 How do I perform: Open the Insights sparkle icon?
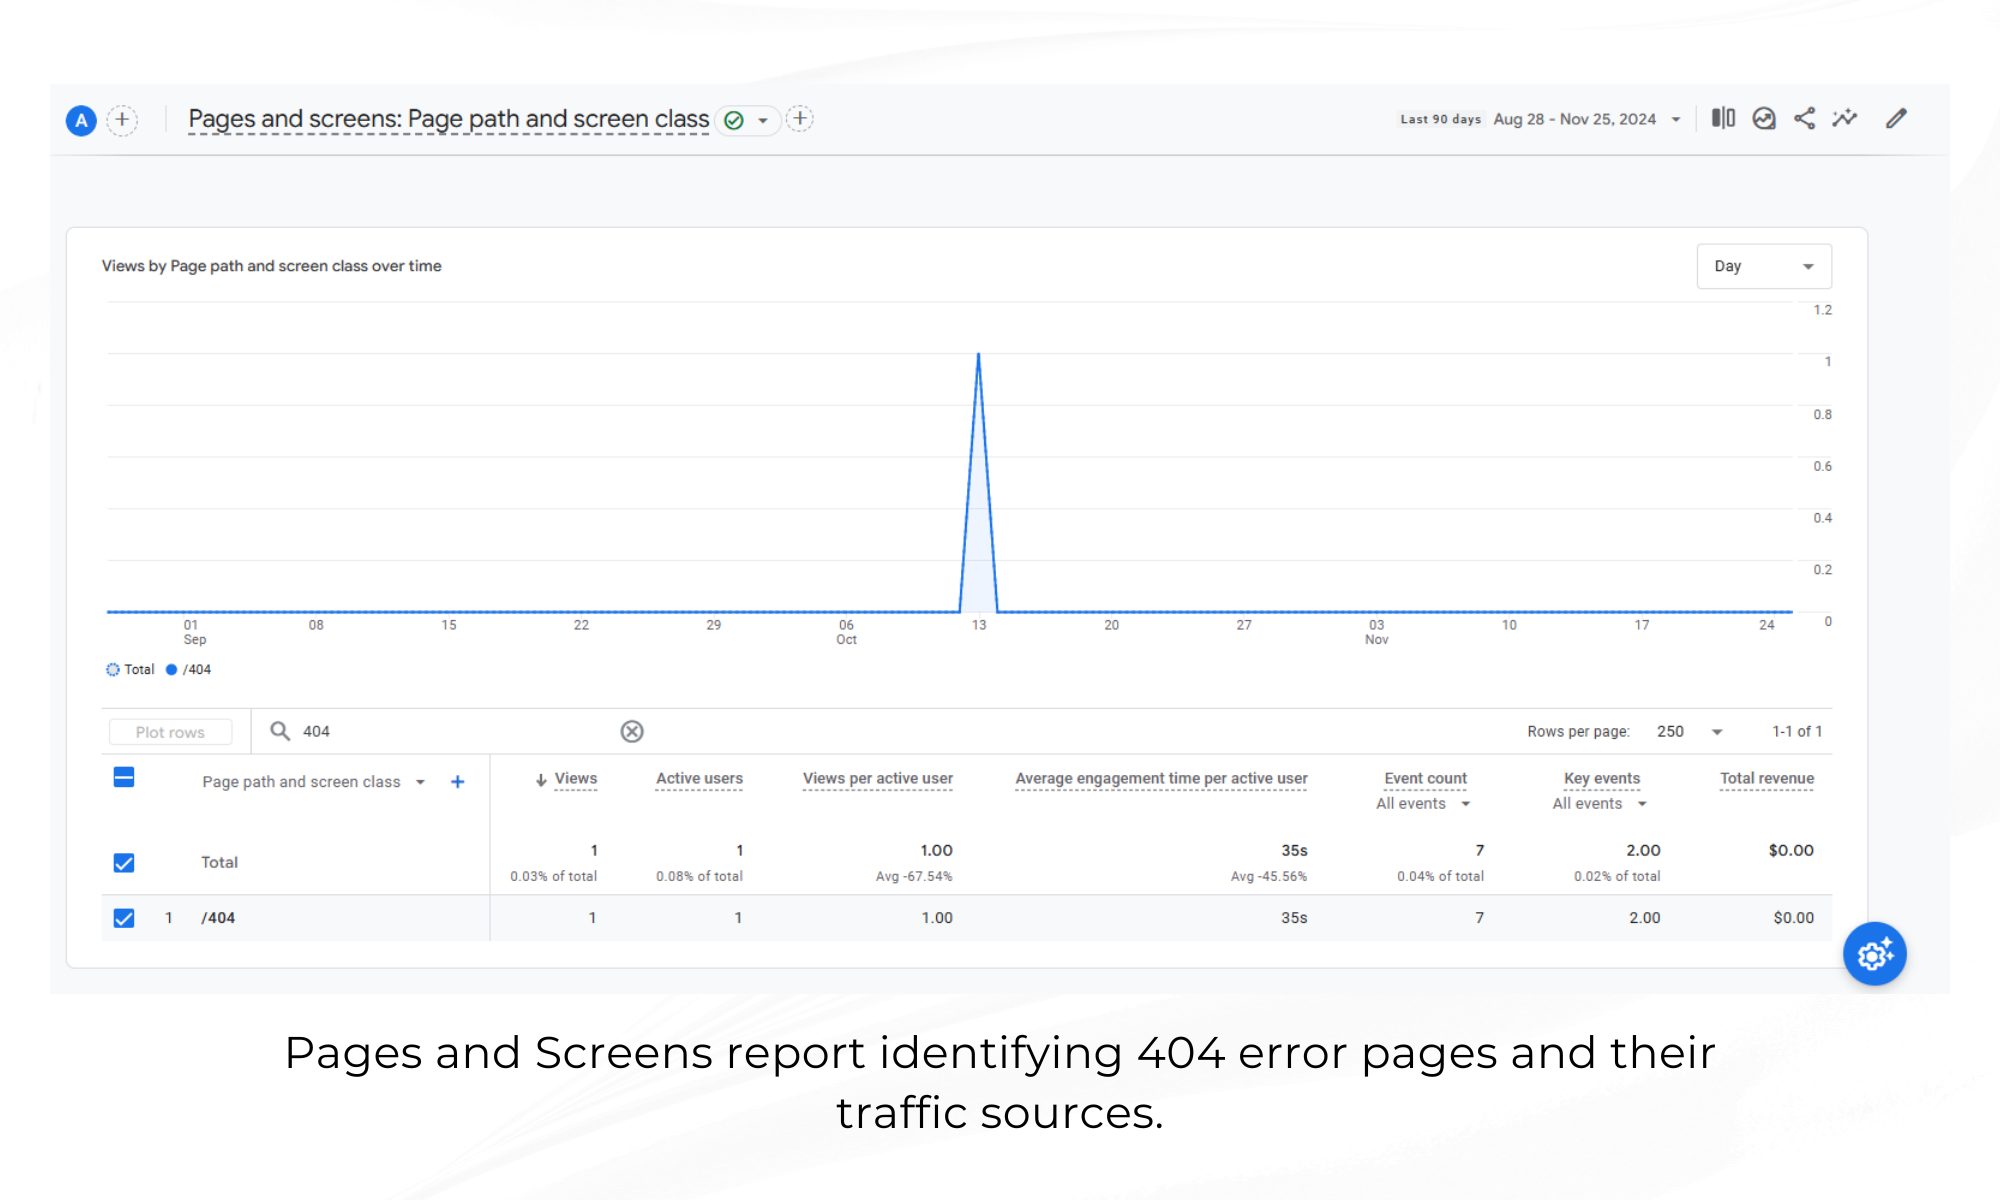[1845, 119]
